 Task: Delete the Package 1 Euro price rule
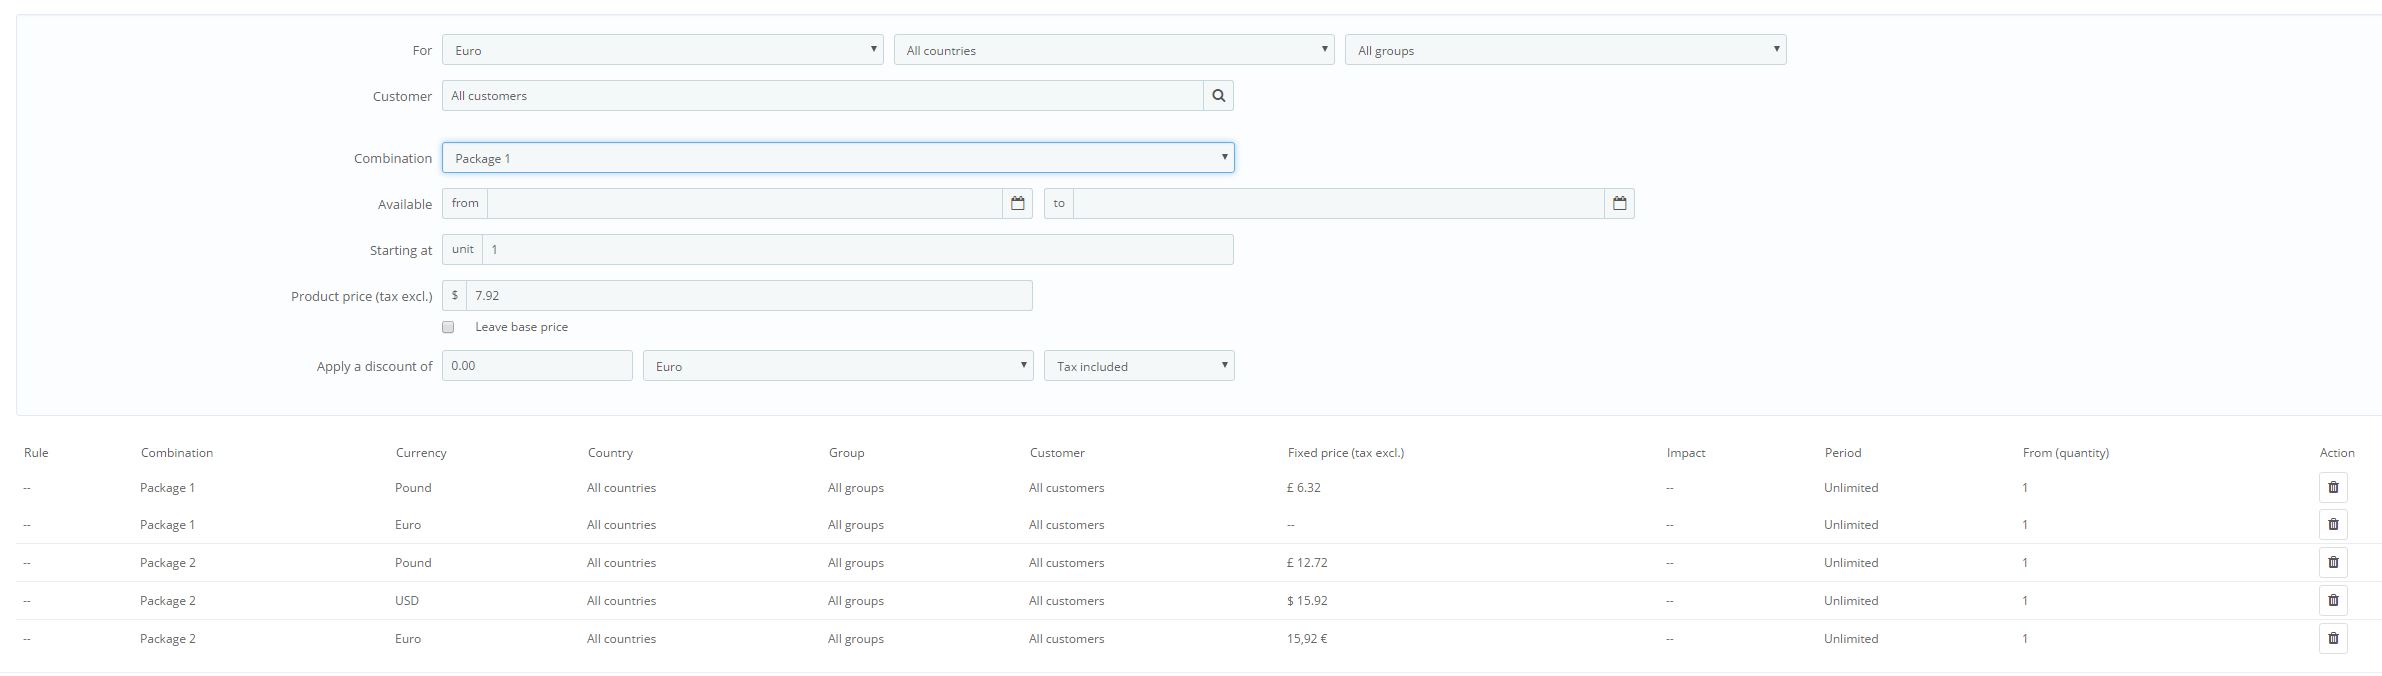tap(2333, 525)
